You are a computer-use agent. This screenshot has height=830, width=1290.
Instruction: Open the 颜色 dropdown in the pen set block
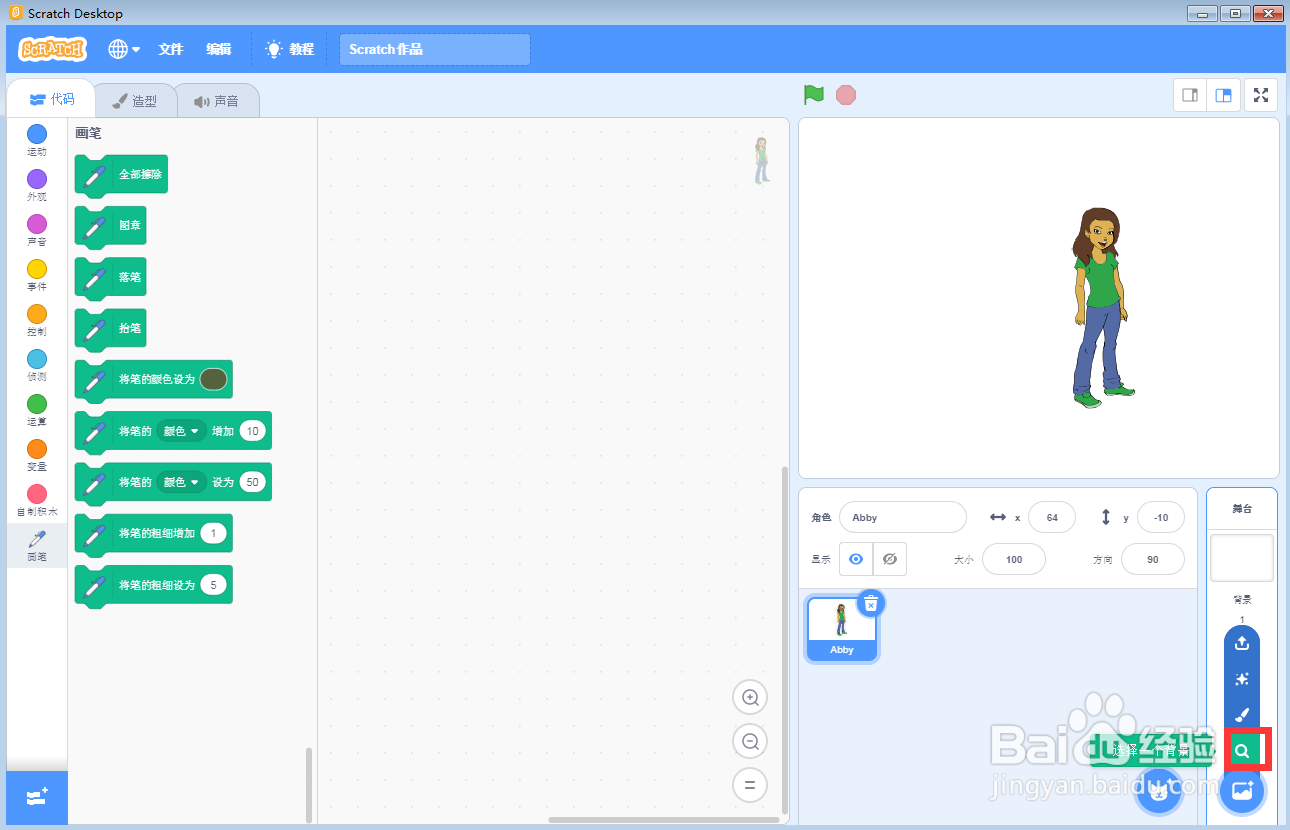(x=181, y=481)
